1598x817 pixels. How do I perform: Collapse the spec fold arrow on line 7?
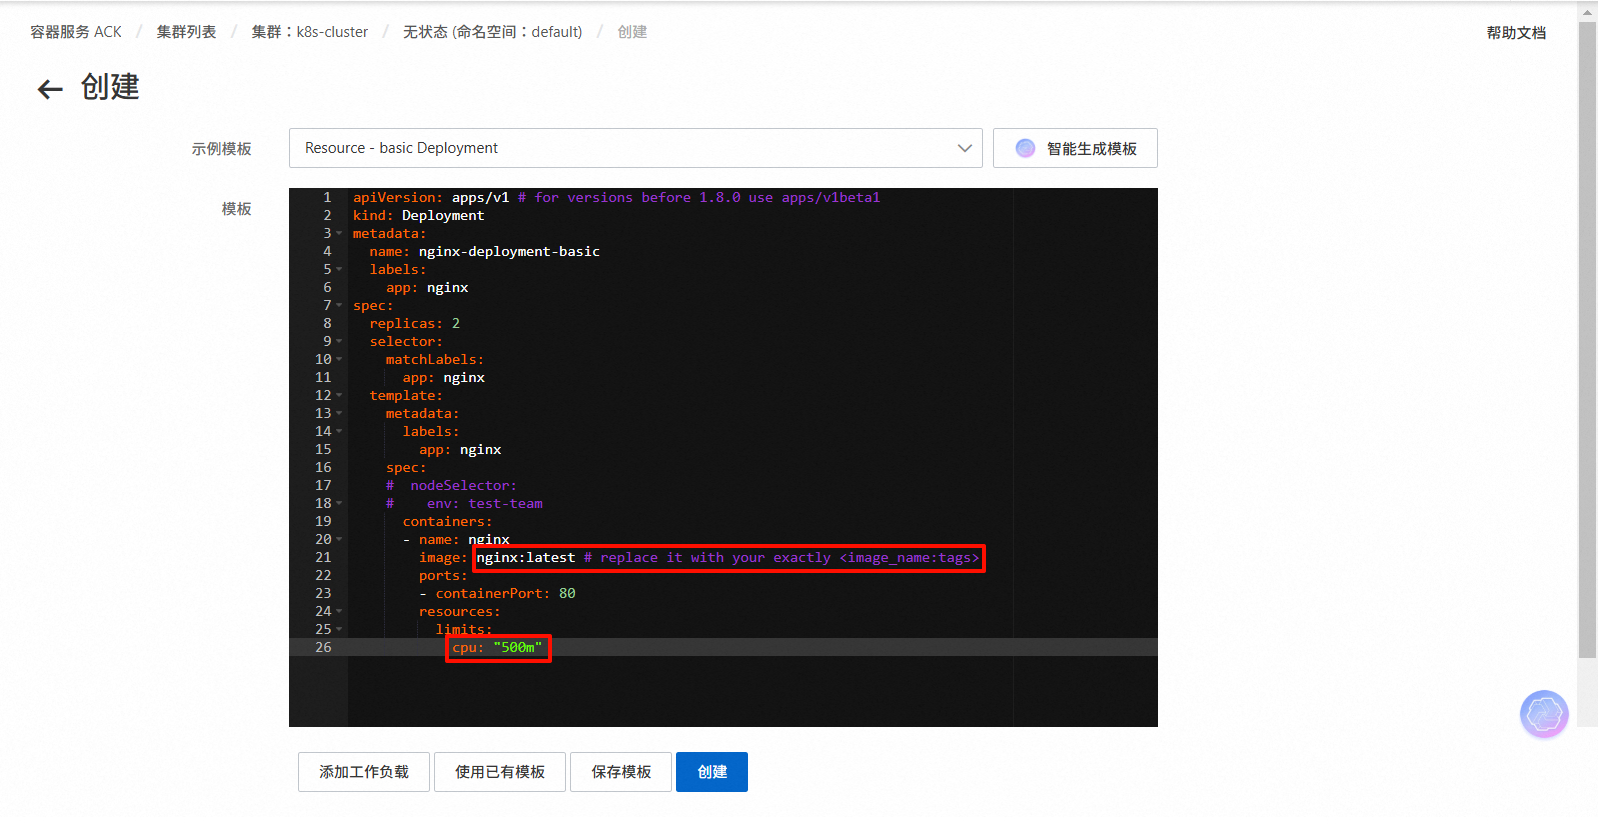339,306
